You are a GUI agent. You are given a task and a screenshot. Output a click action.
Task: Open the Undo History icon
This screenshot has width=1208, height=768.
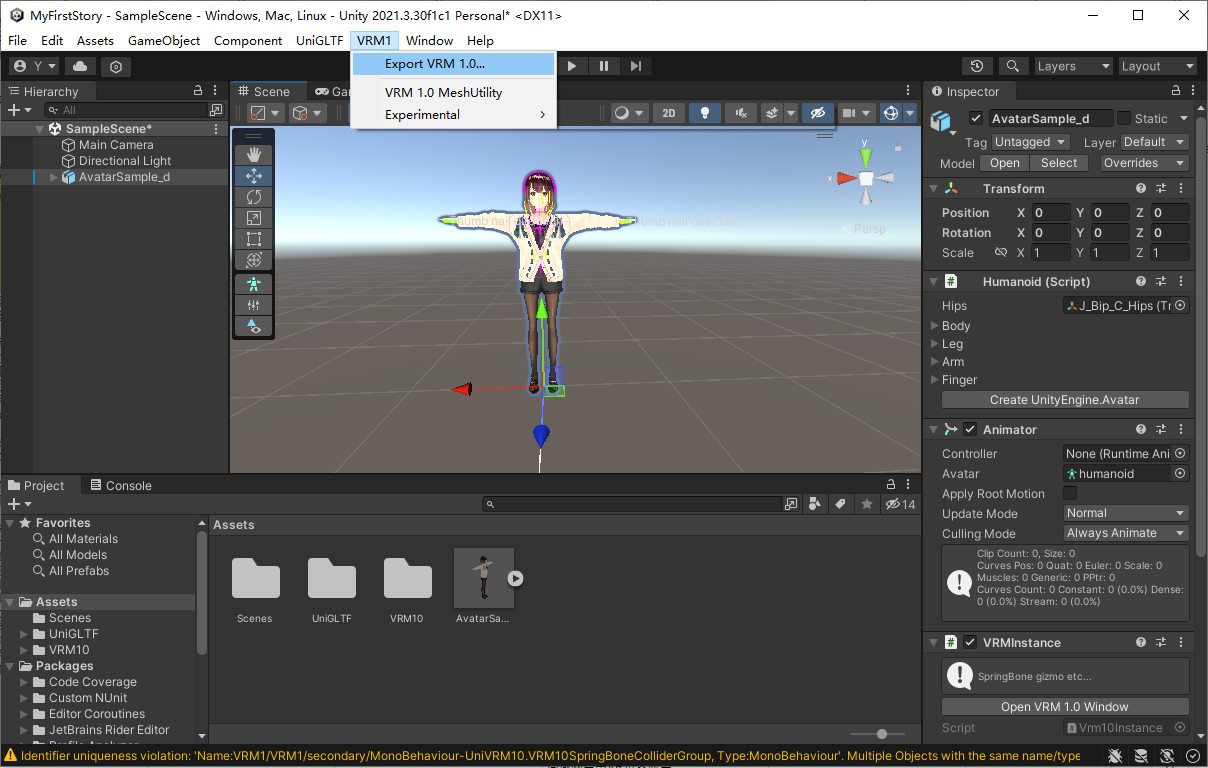(977, 66)
